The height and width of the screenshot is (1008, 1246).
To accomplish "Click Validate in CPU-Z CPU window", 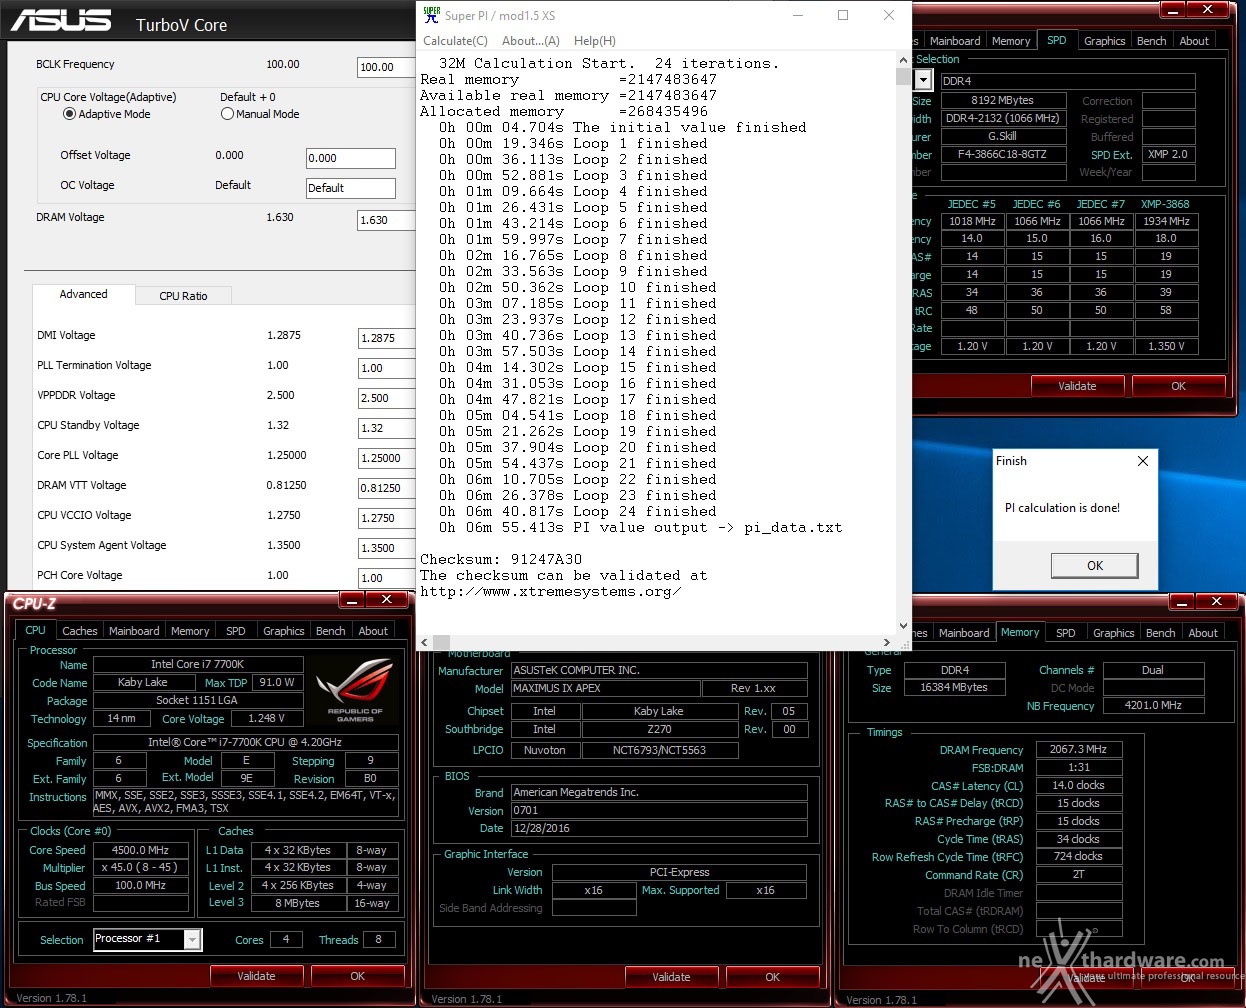I will point(256,976).
